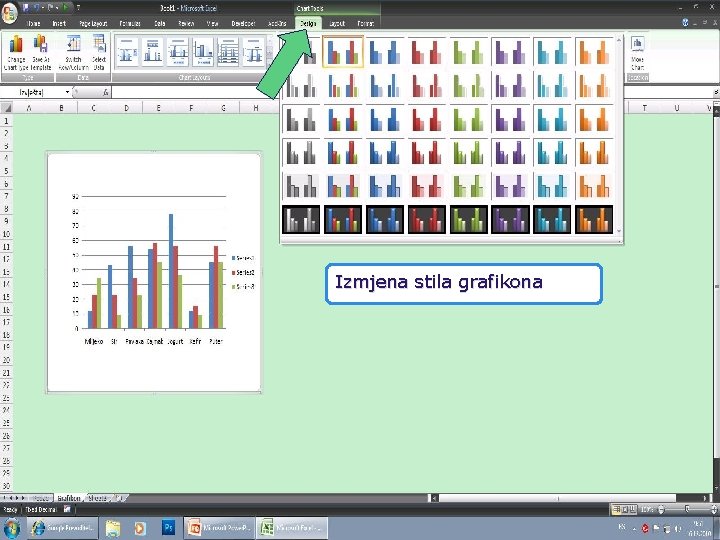The image size is (720, 540).
Task: Click the zoom slider handle
Action: pos(686,509)
